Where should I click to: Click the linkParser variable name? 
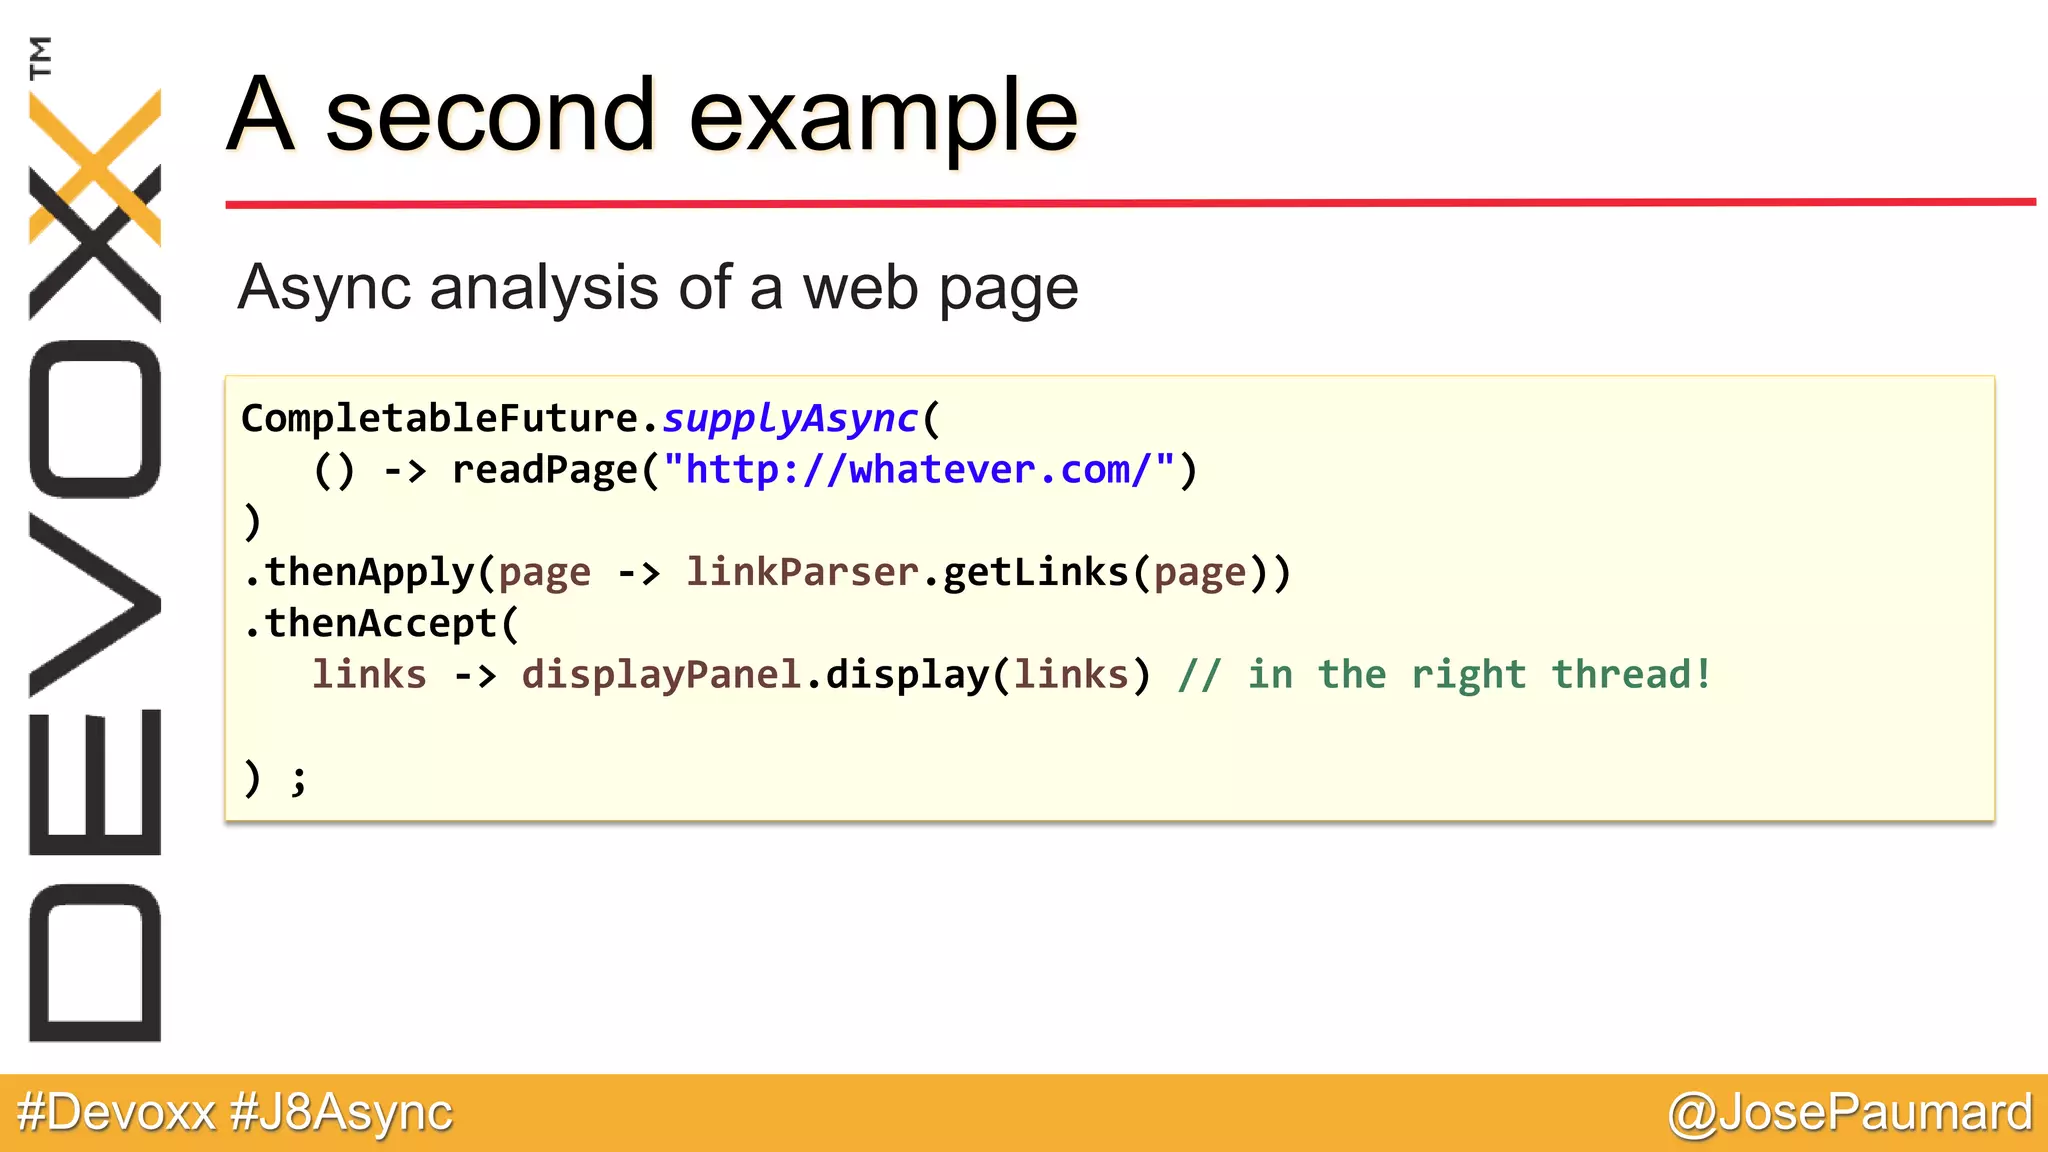pyautogui.click(x=802, y=572)
